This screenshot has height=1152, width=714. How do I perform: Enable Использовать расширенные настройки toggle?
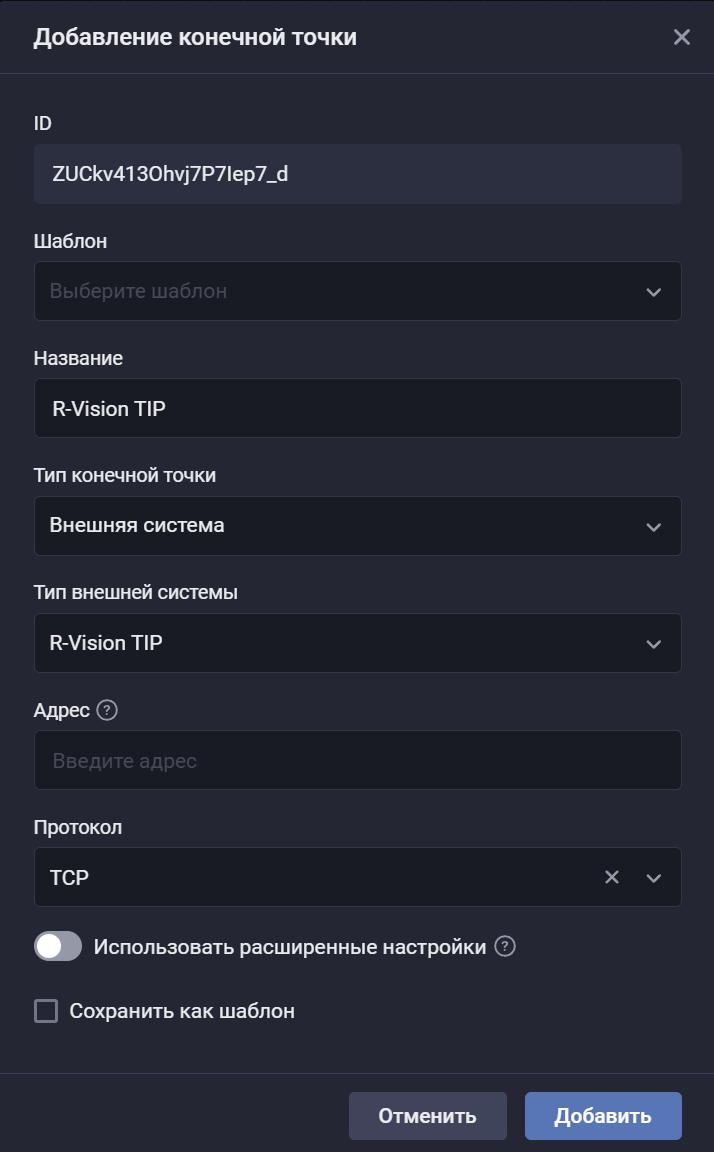click(x=57, y=945)
